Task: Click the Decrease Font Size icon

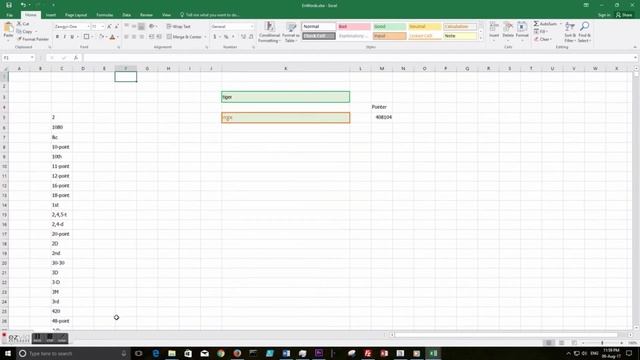Action: [116, 27]
